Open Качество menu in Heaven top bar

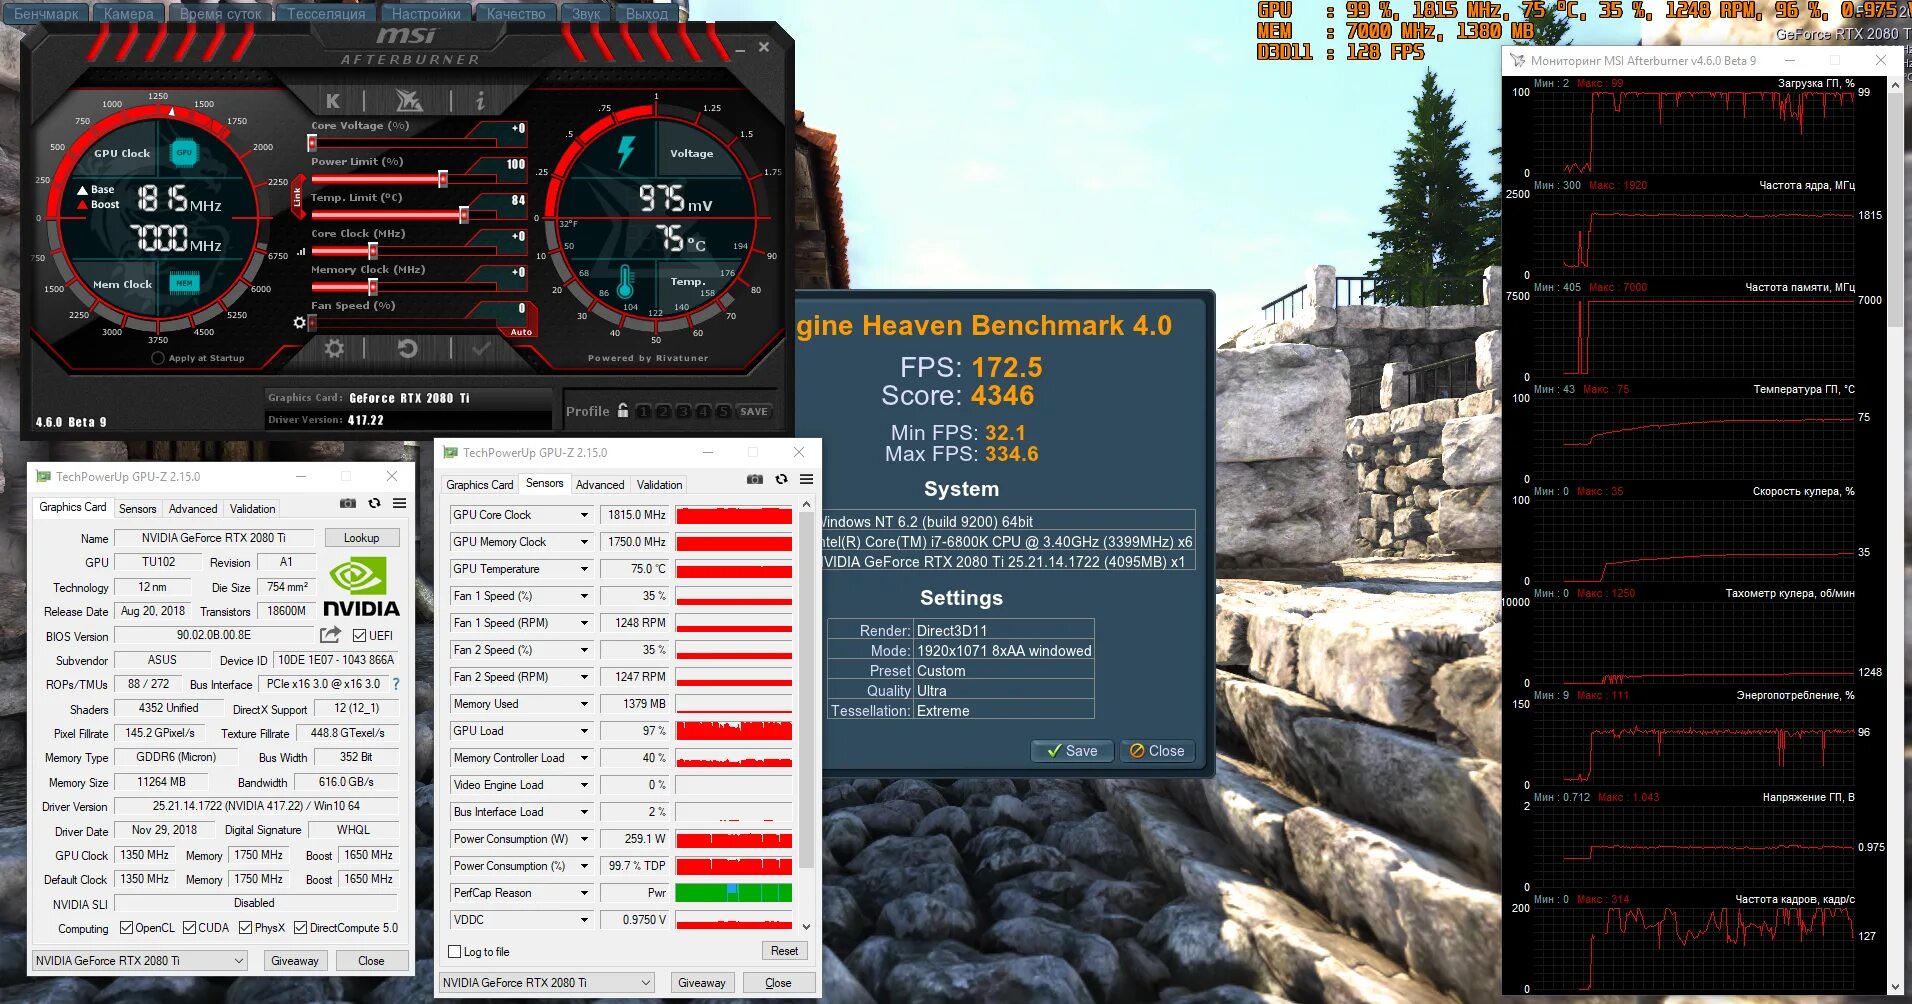coord(516,13)
